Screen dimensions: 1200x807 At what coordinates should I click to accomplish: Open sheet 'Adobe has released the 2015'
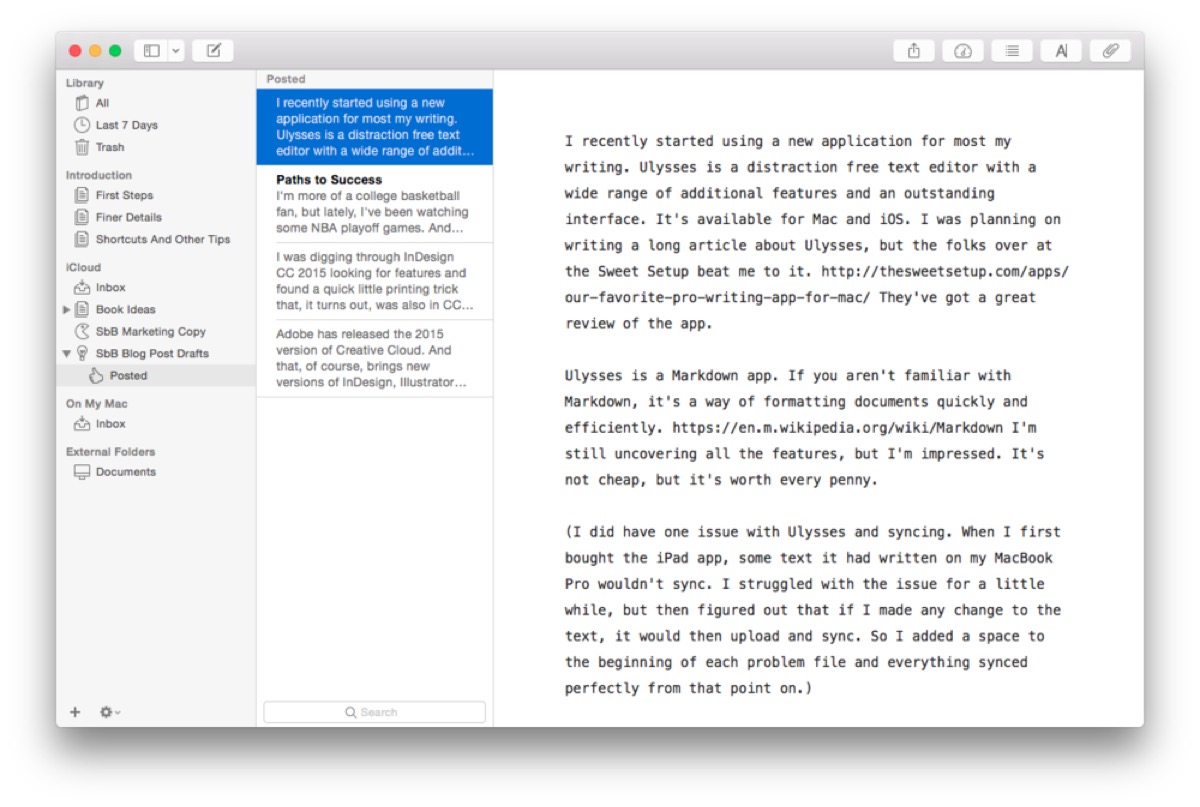[375, 358]
